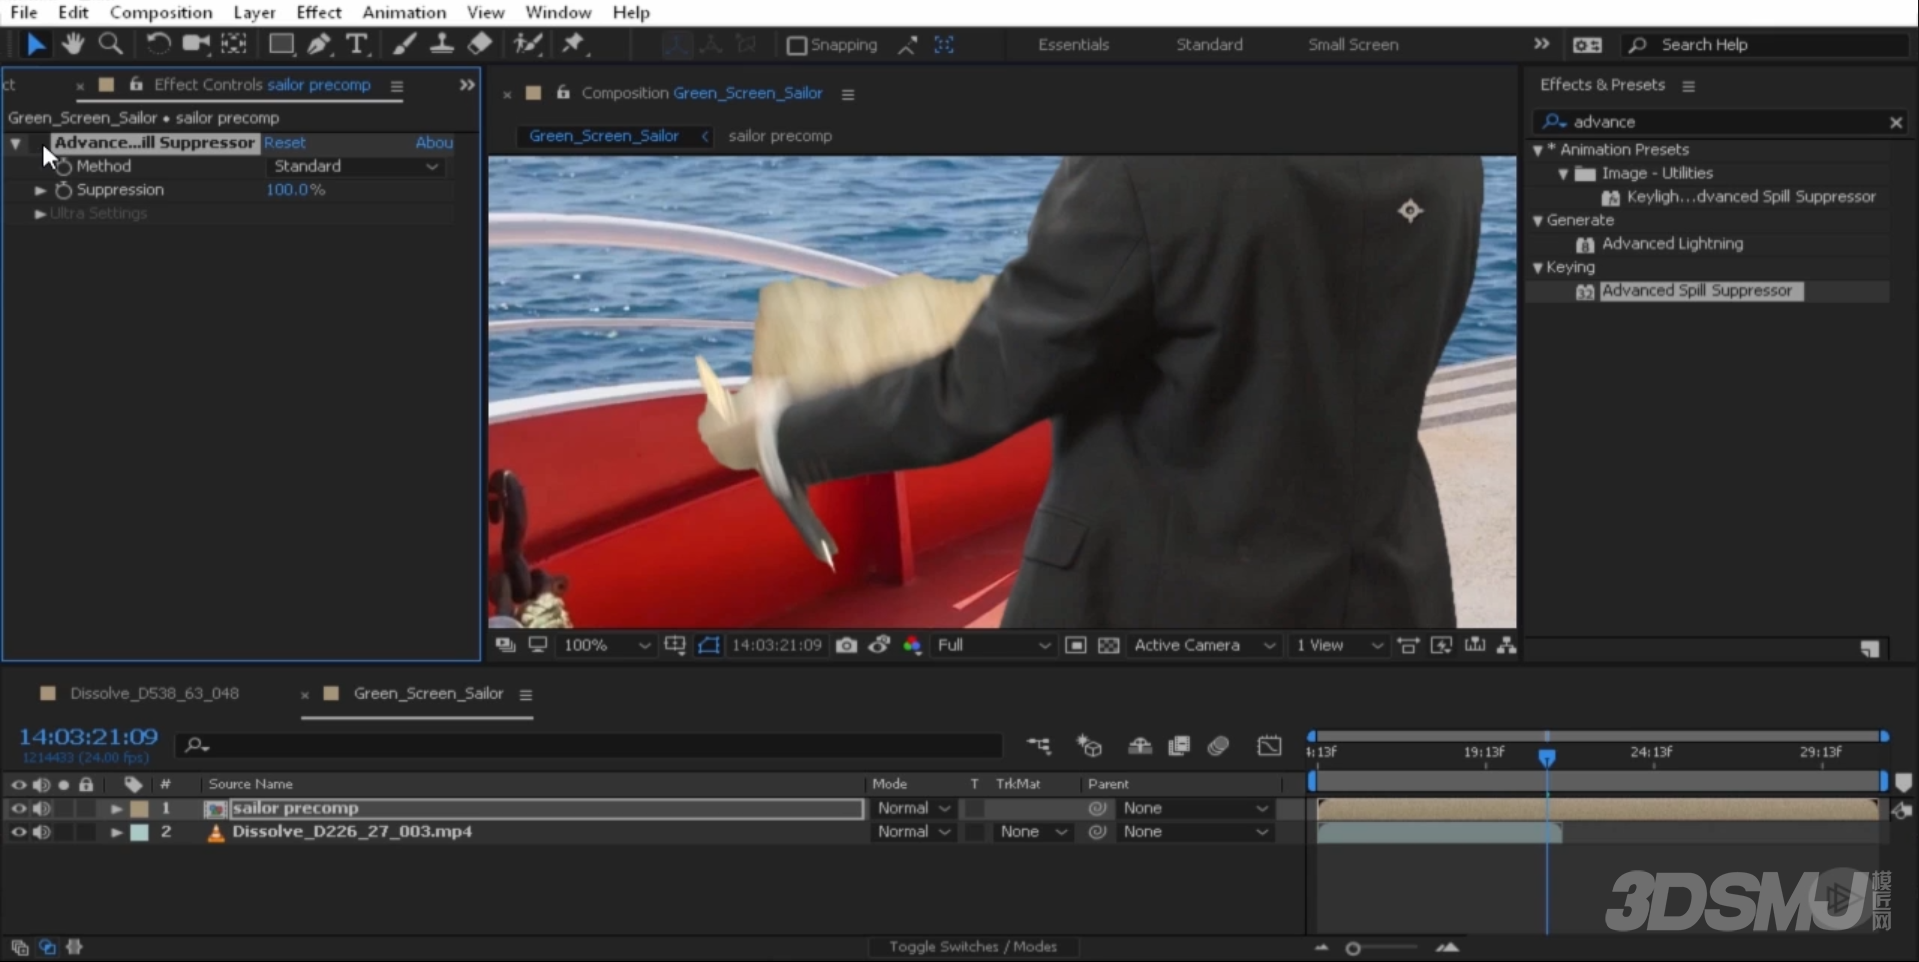The image size is (1919, 962).
Task: Toggle lock on Effect Controls panel
Action: pos(136,85)
